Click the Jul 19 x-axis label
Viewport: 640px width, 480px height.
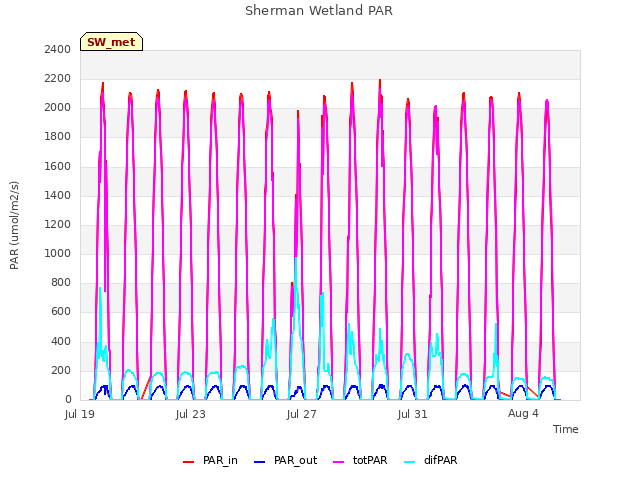[x=80, y=414]
